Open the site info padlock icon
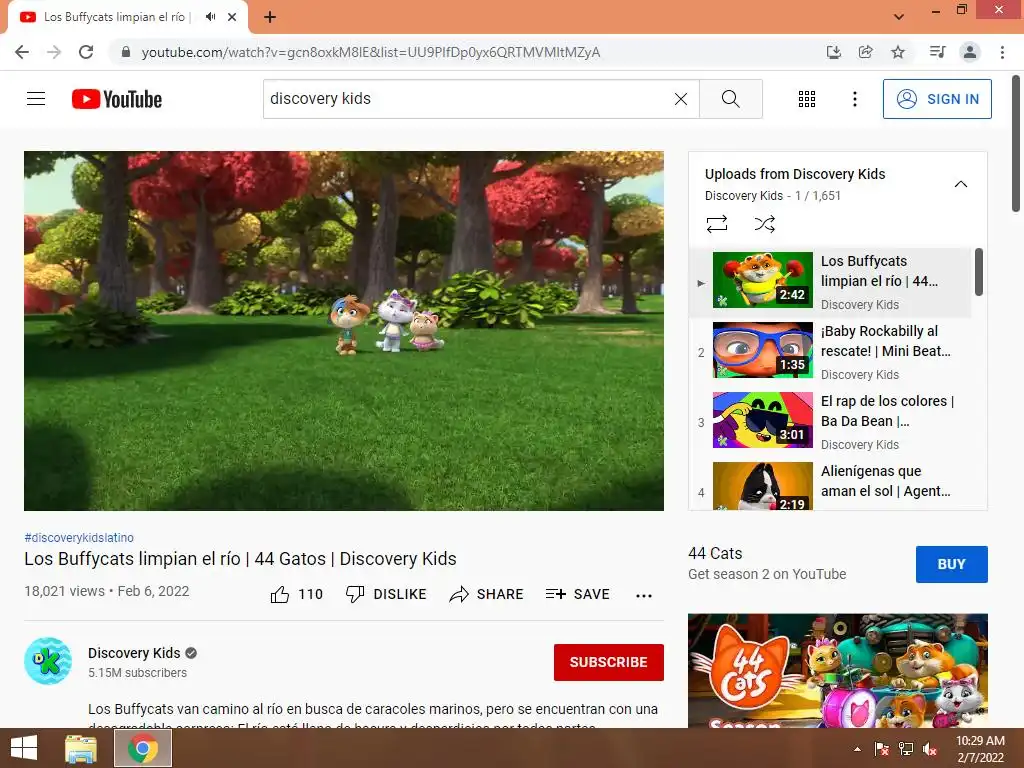This screenshot has width=1024, height=768. click(126, 52)
